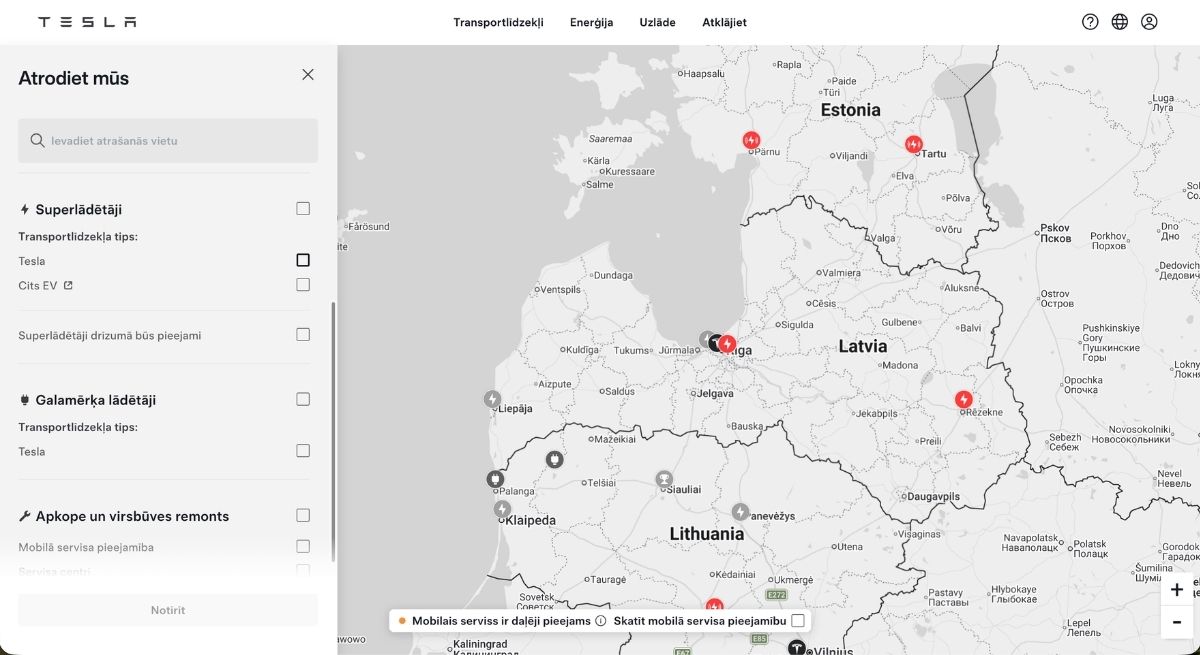Close the Atrodiet mūs panel

coord(308,75)
